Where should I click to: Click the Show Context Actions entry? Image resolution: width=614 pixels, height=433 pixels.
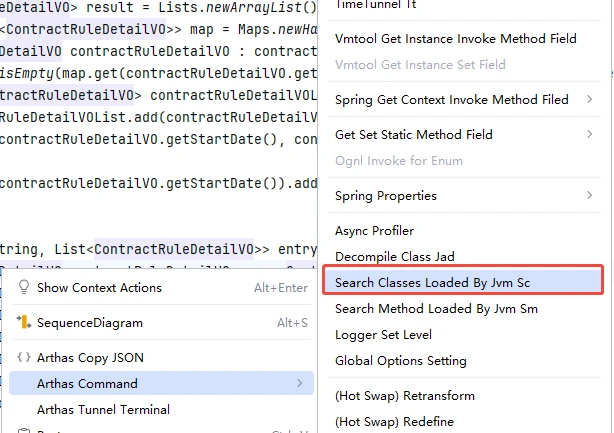pyautogui.click(x=99, y=288)
